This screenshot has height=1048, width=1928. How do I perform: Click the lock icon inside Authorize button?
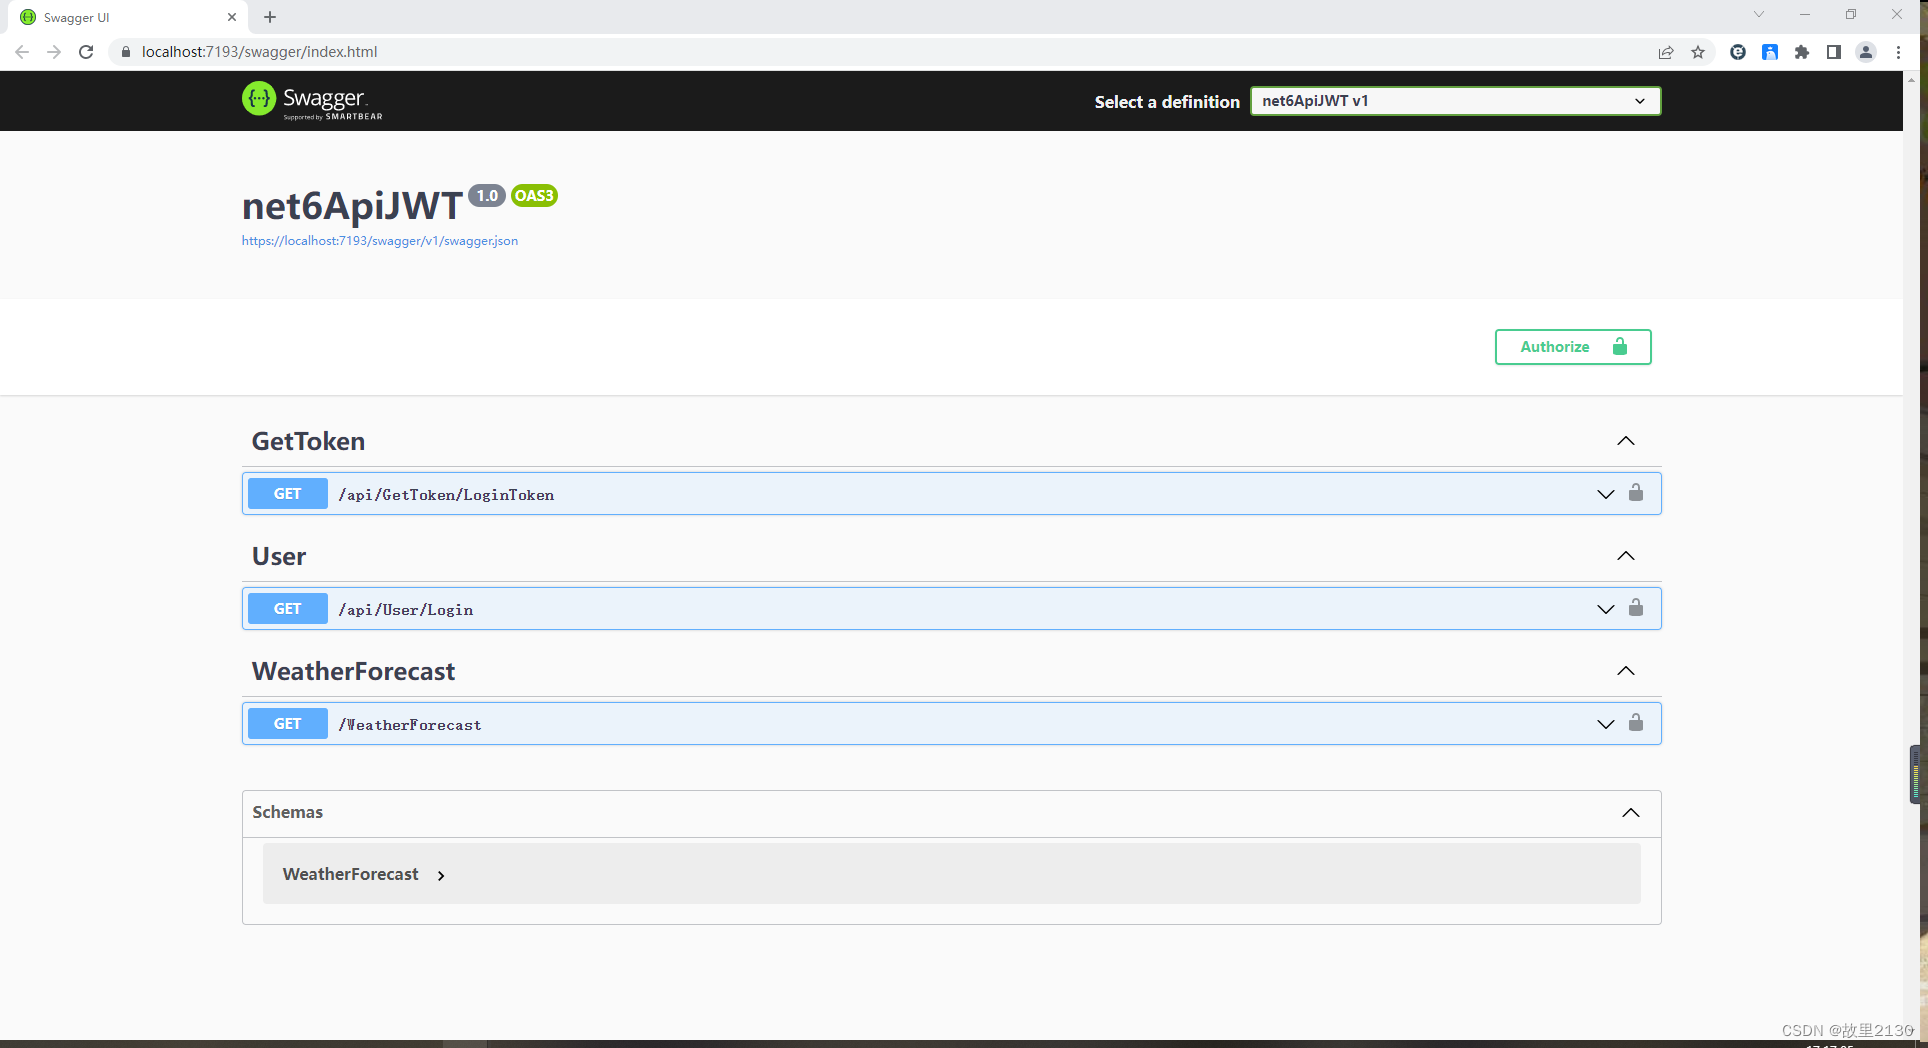point(1620,346)
